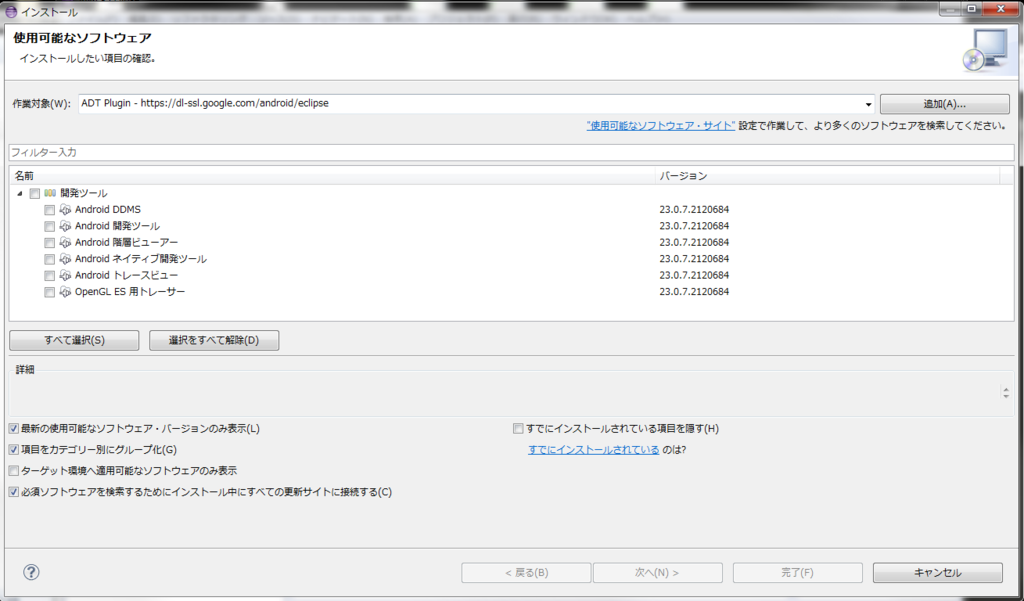Click the Android DDMS plugin icon
Screen dimensions: 1024x601
click(x=64, y=209)
